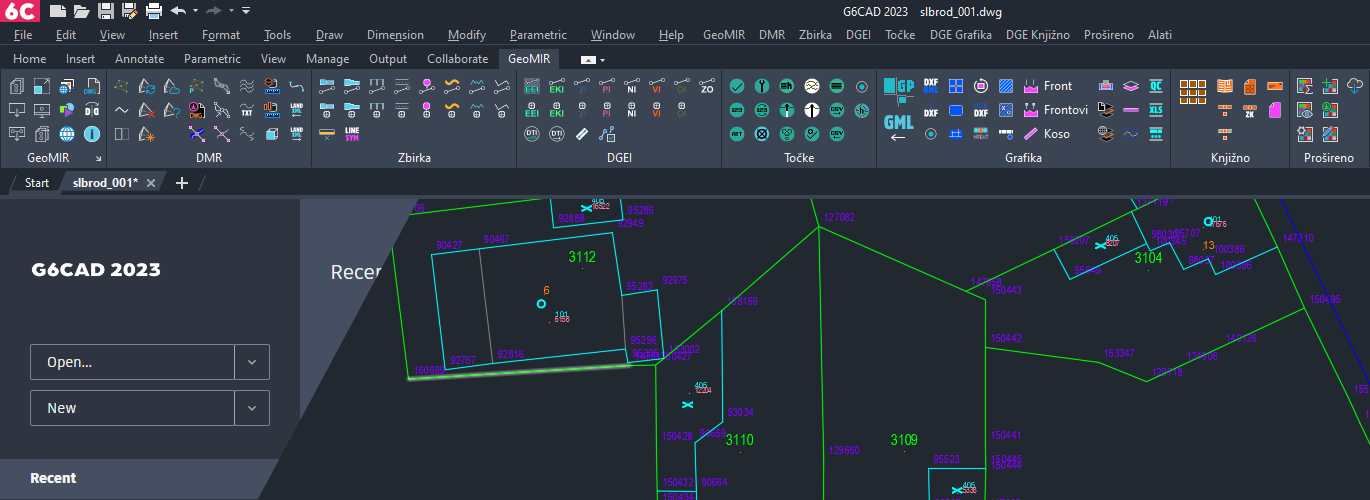
Task: Click the QC icon in Grafika panel
Action: coord(1156,86)
